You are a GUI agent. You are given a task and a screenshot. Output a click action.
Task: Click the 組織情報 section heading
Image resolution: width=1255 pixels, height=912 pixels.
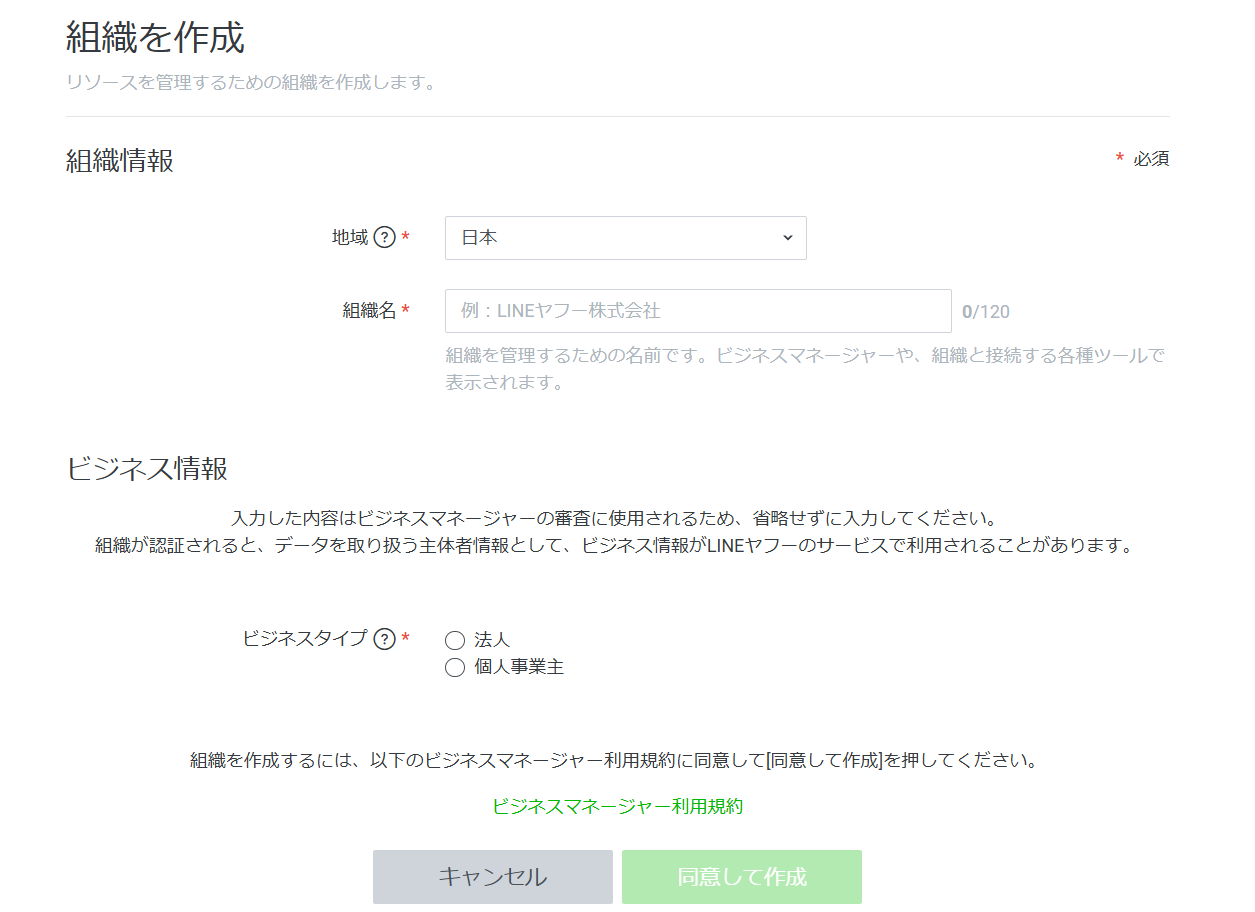(x=120, y=160)
